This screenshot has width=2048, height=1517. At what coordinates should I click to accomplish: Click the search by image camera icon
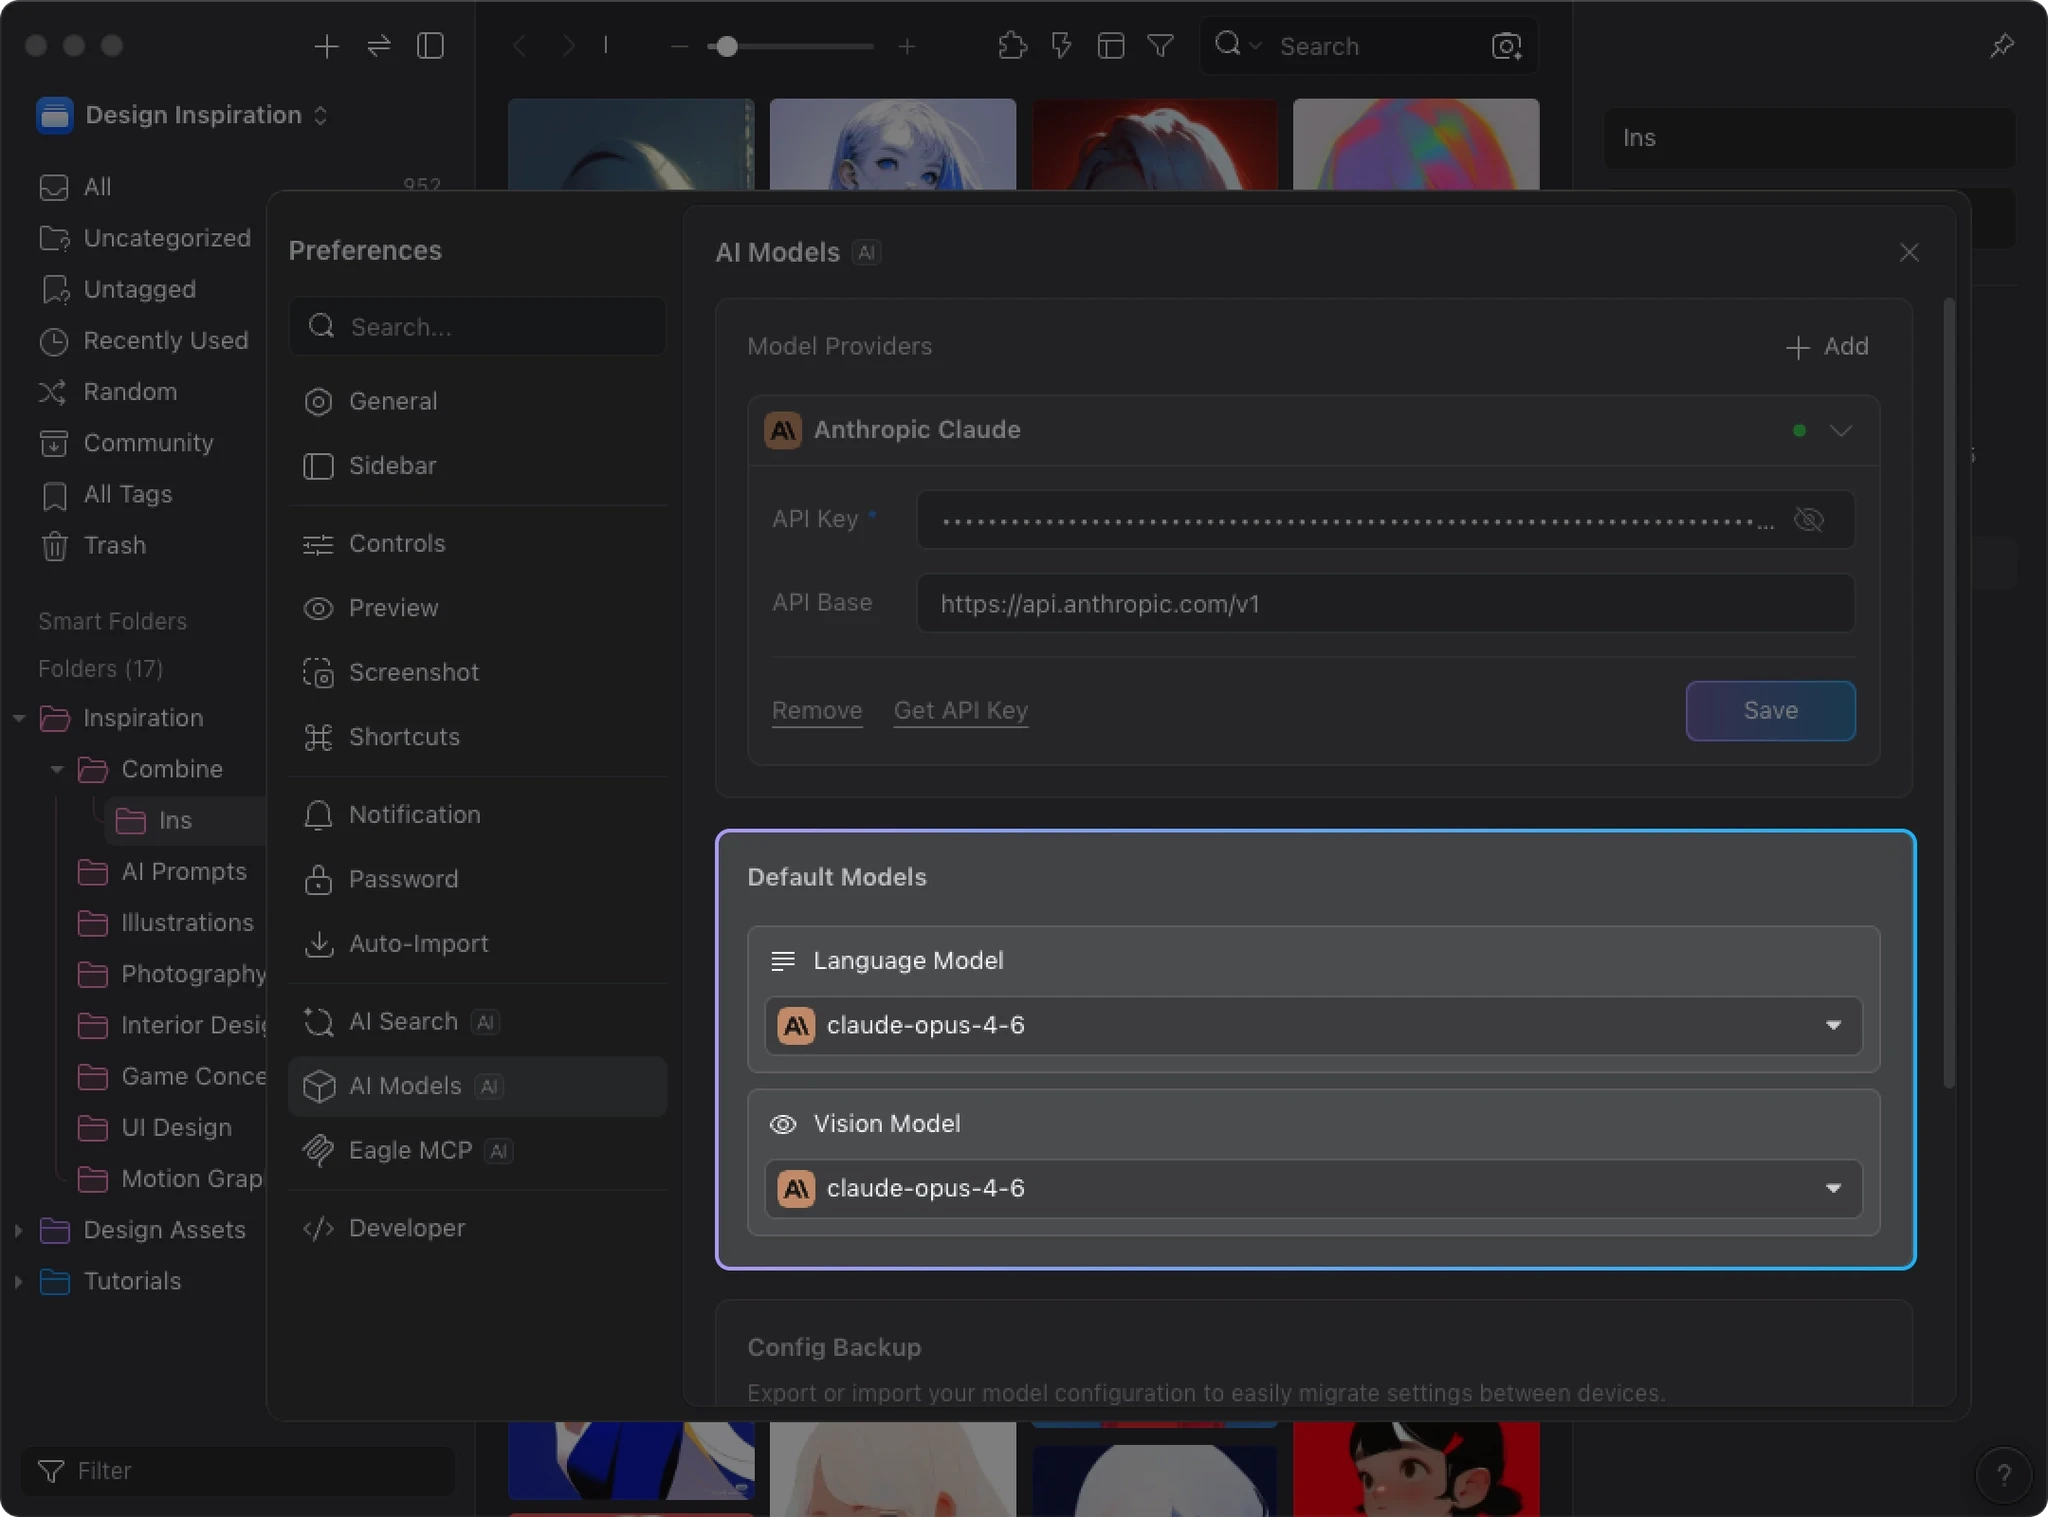point(1506,46)
